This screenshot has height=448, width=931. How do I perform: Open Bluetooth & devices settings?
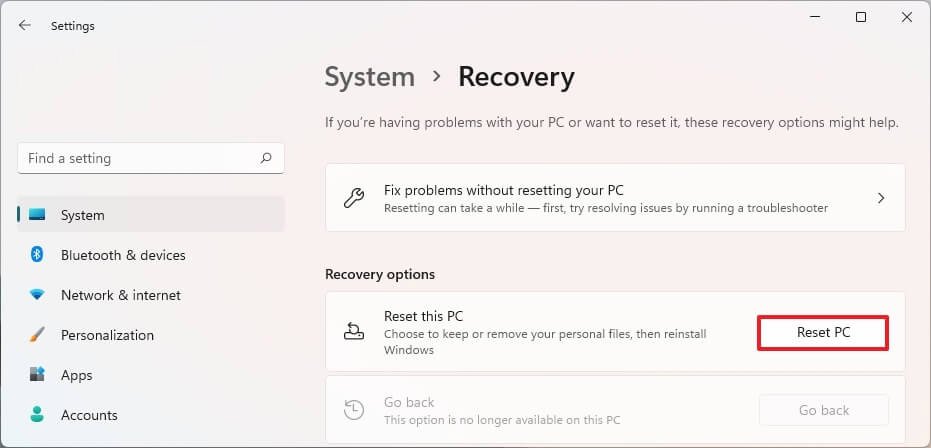[123, 255]
